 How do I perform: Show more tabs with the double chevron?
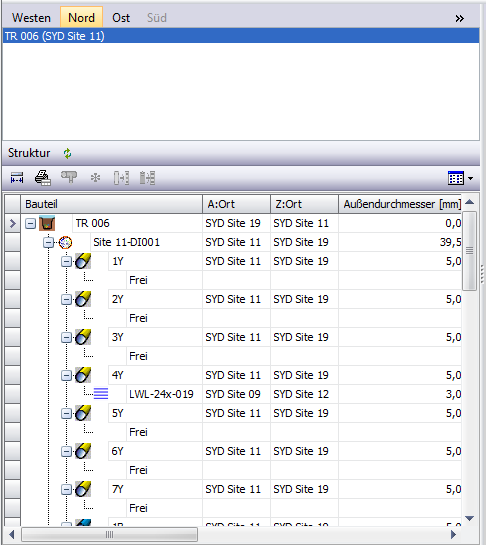(x=460, y=18)
